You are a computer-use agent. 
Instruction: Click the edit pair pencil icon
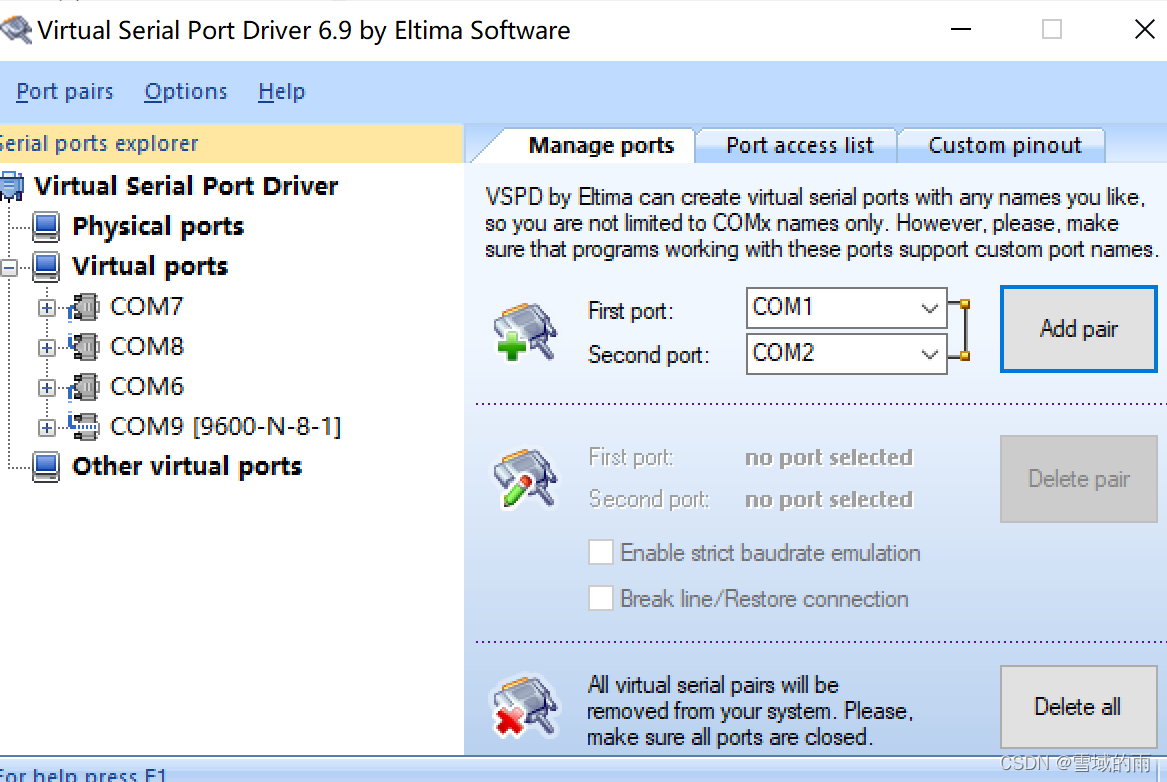[525, 478]
